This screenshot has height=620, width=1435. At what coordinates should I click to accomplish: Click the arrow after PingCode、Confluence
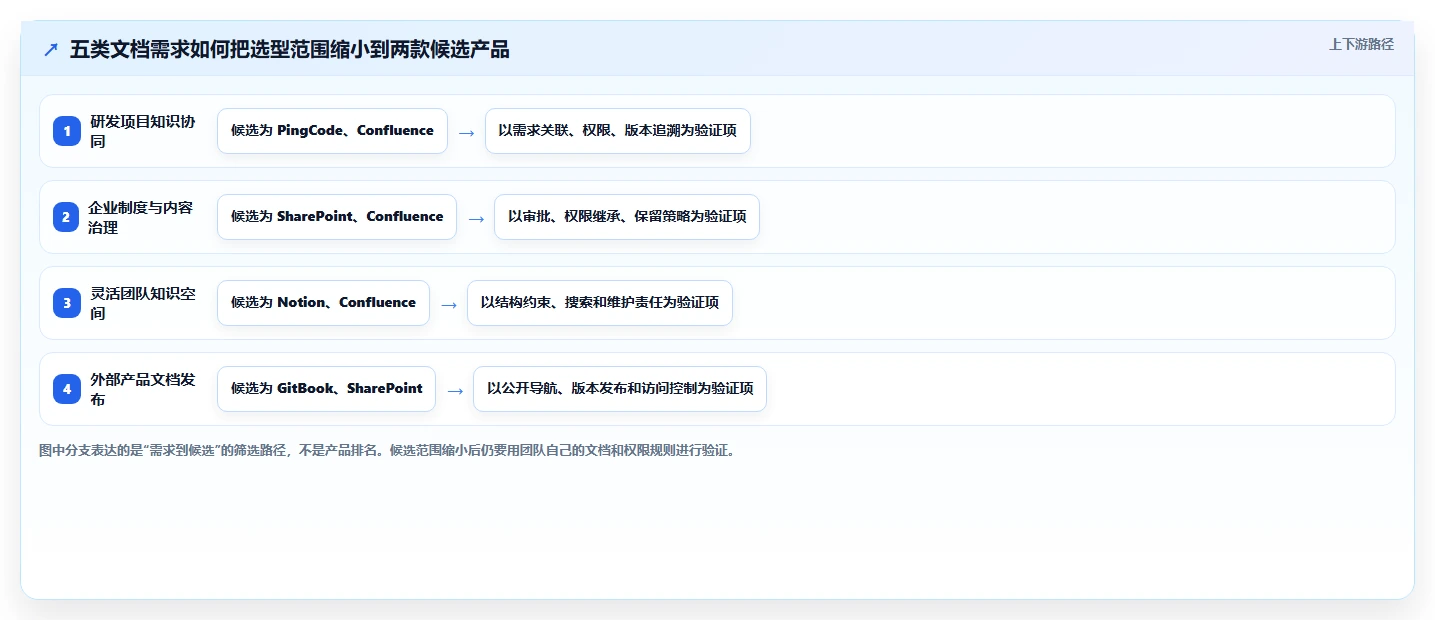tap(466, 132)
